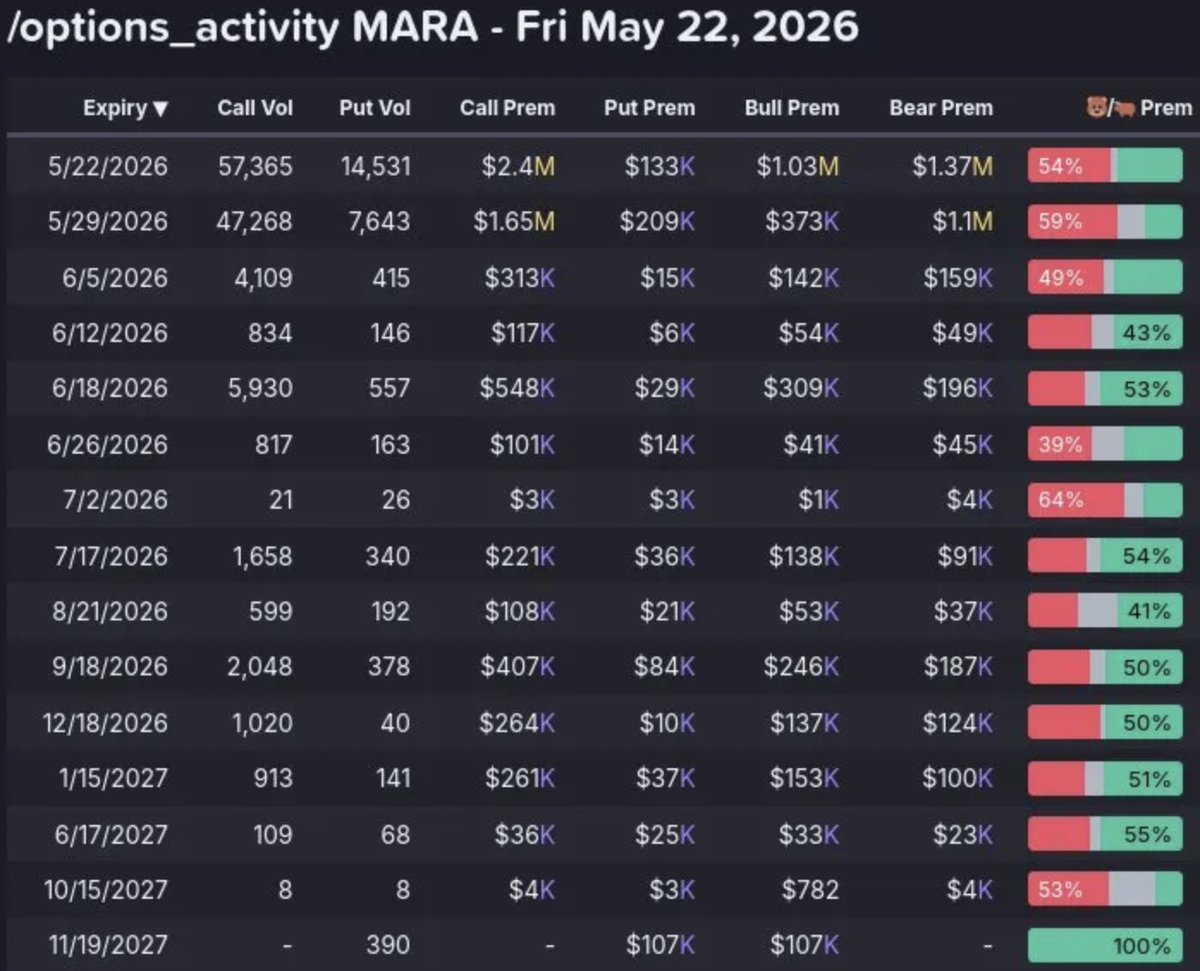
Task: Click bear premium value $196K
Action: pyautogui.click(x=958, y=388)
